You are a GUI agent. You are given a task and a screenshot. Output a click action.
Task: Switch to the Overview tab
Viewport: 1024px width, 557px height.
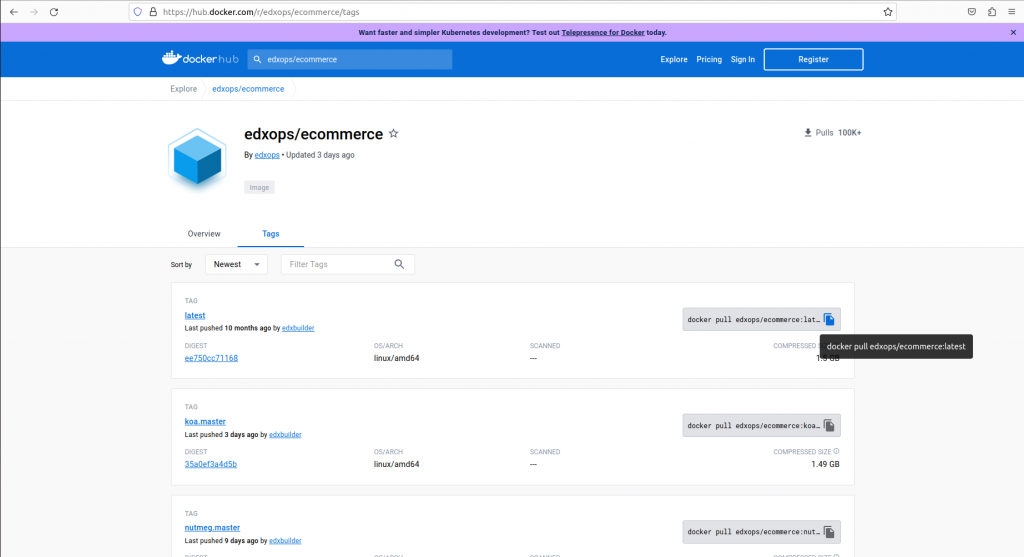(x=204, y=234)
